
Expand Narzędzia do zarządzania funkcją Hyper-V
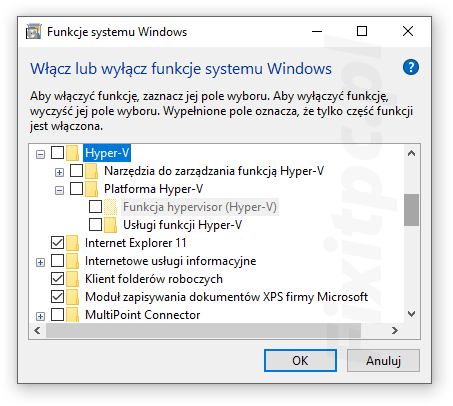59,172
